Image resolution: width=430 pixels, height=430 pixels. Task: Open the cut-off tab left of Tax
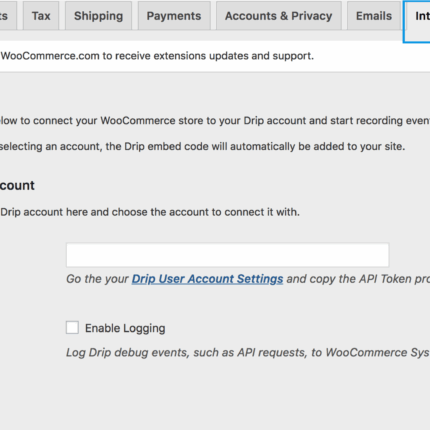(8, 16)
